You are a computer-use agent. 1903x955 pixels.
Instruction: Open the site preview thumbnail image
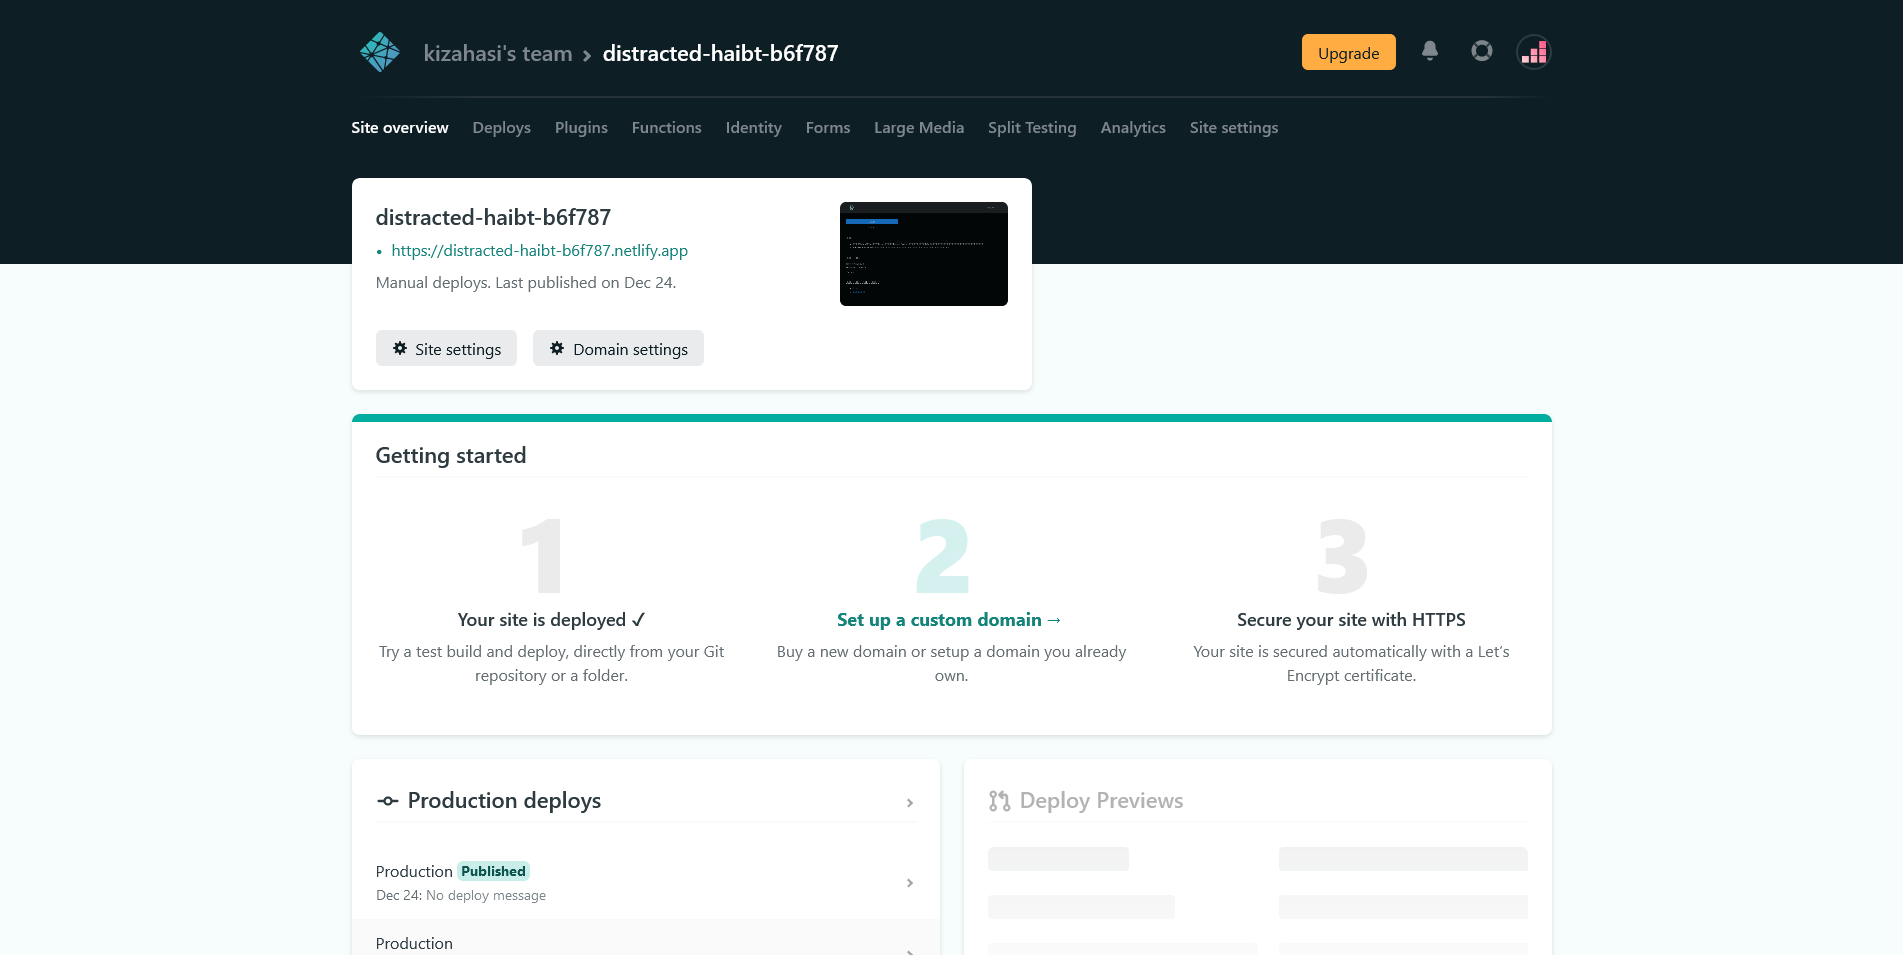[x=923, y=253]
